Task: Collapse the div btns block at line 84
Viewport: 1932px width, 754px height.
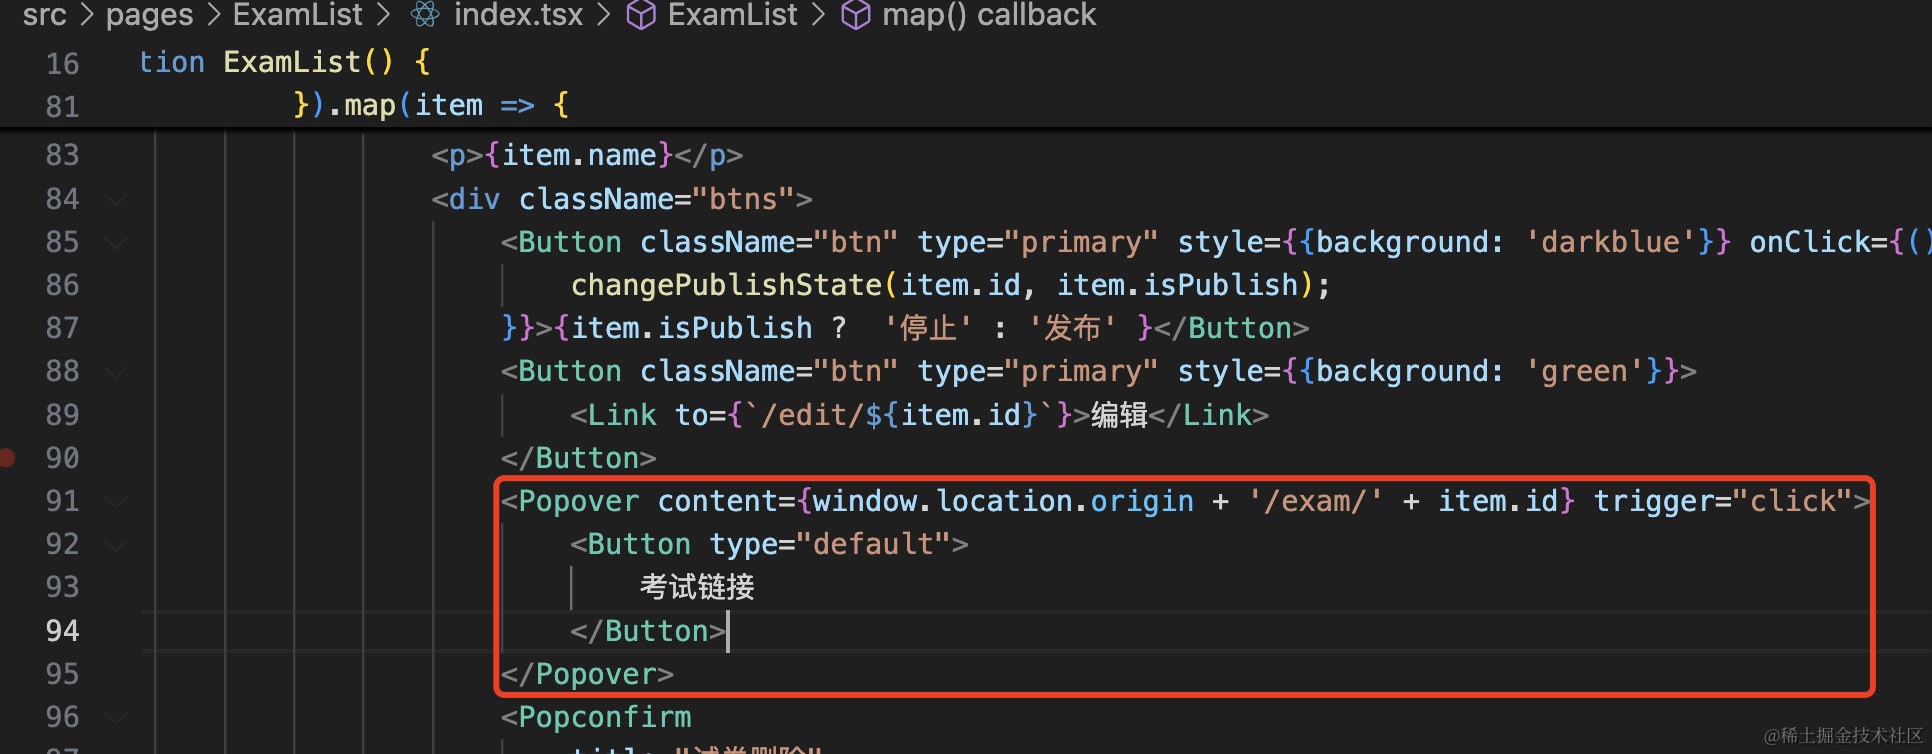Action: point(116,200)
